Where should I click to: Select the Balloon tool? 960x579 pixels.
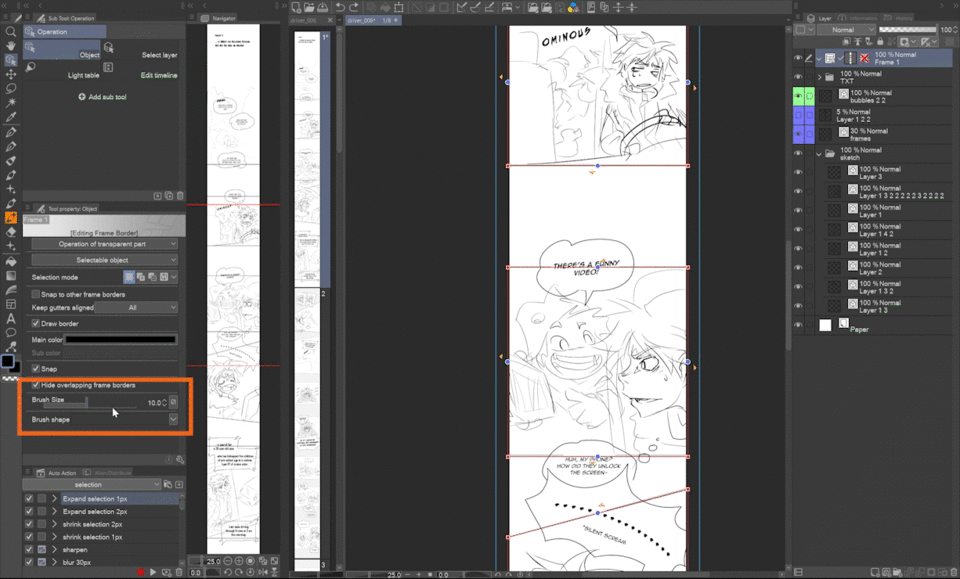point(10,332)
